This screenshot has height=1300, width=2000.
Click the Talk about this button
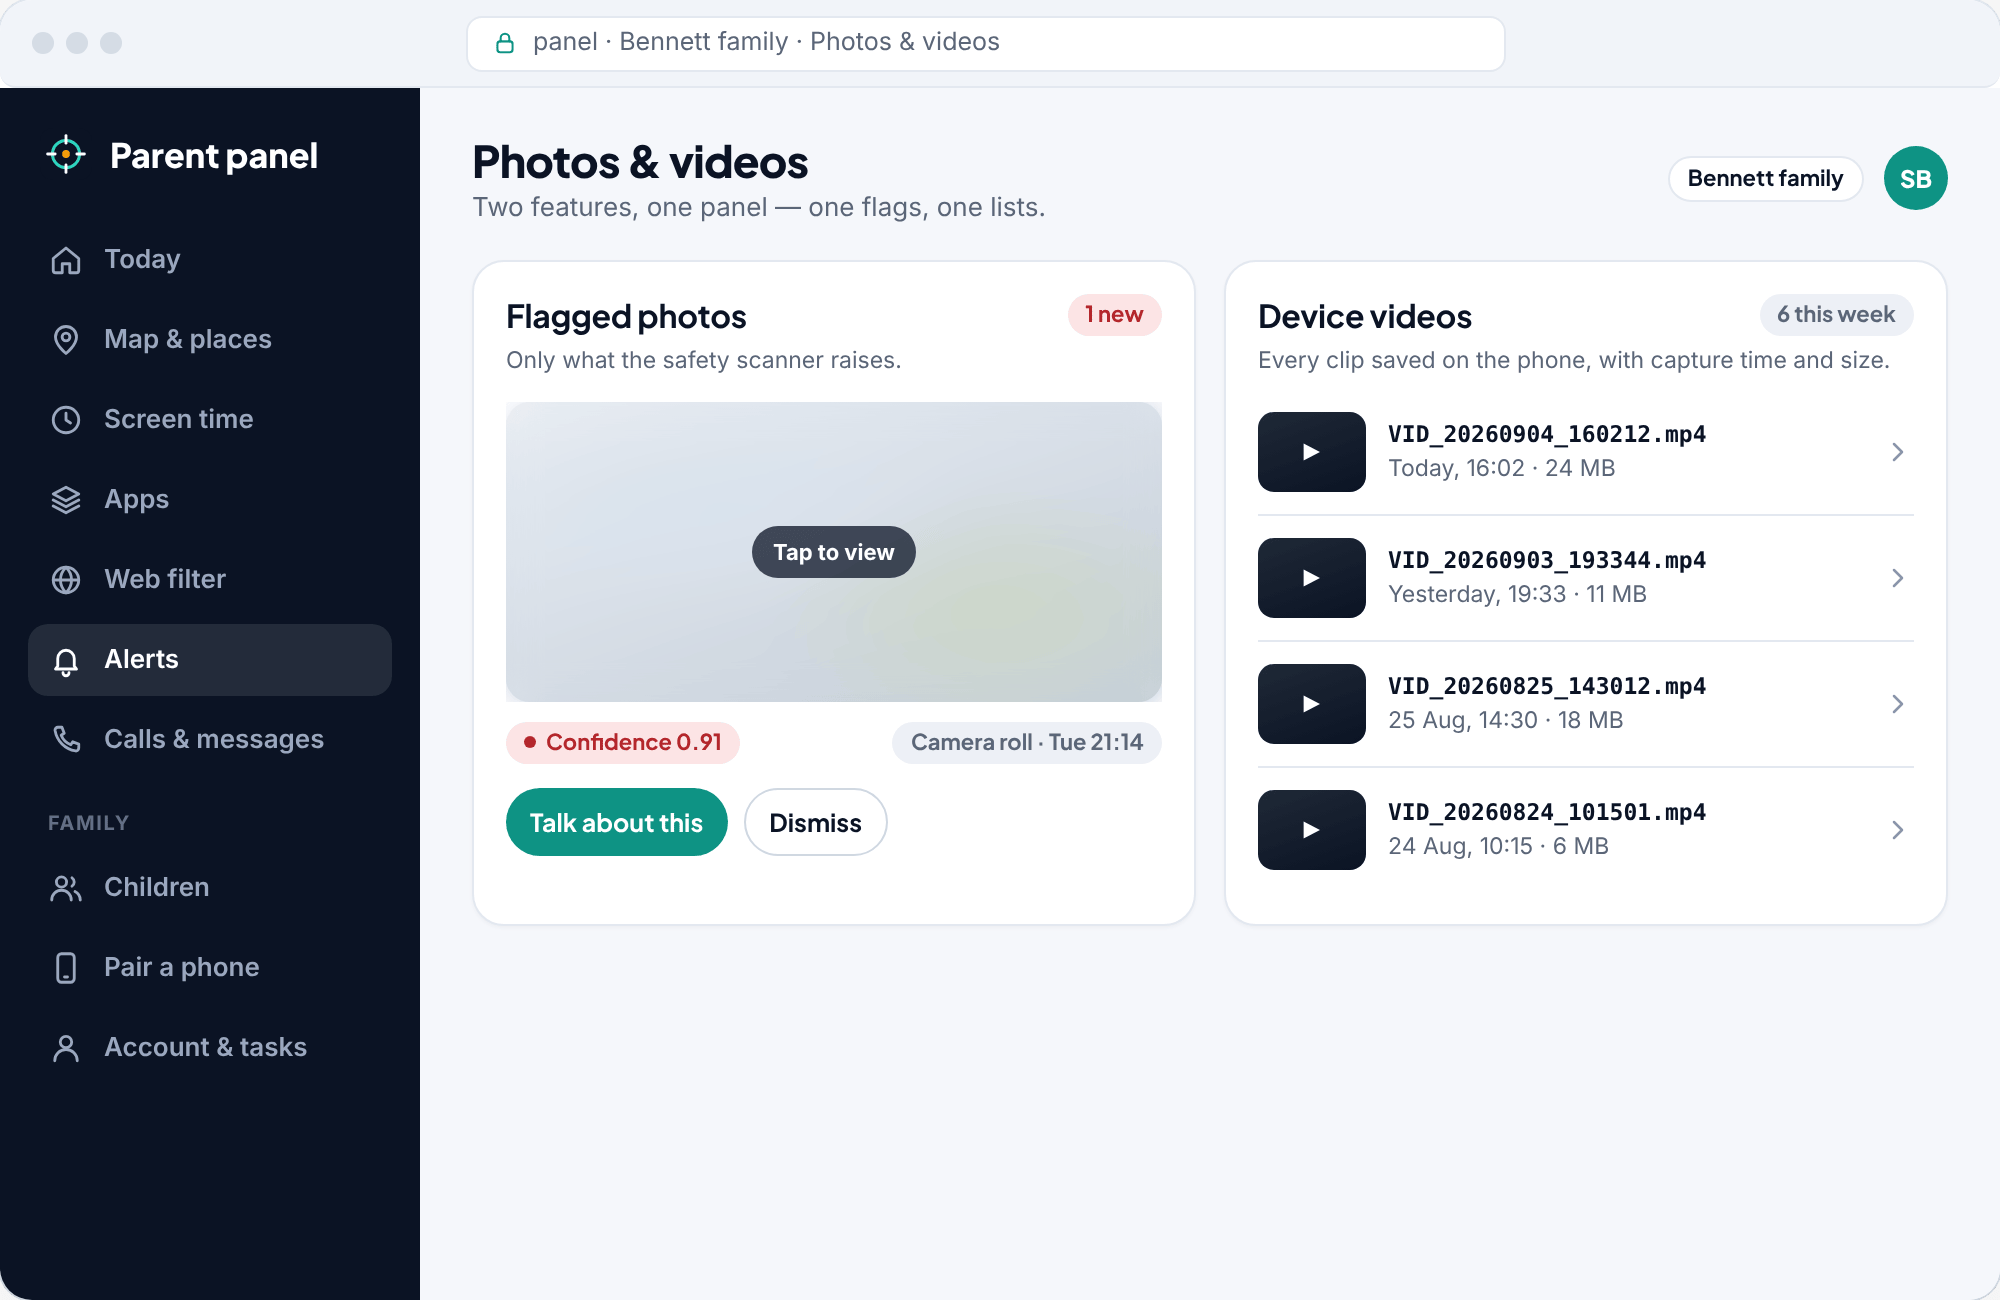pyautogui.click(x=616, y=822)
